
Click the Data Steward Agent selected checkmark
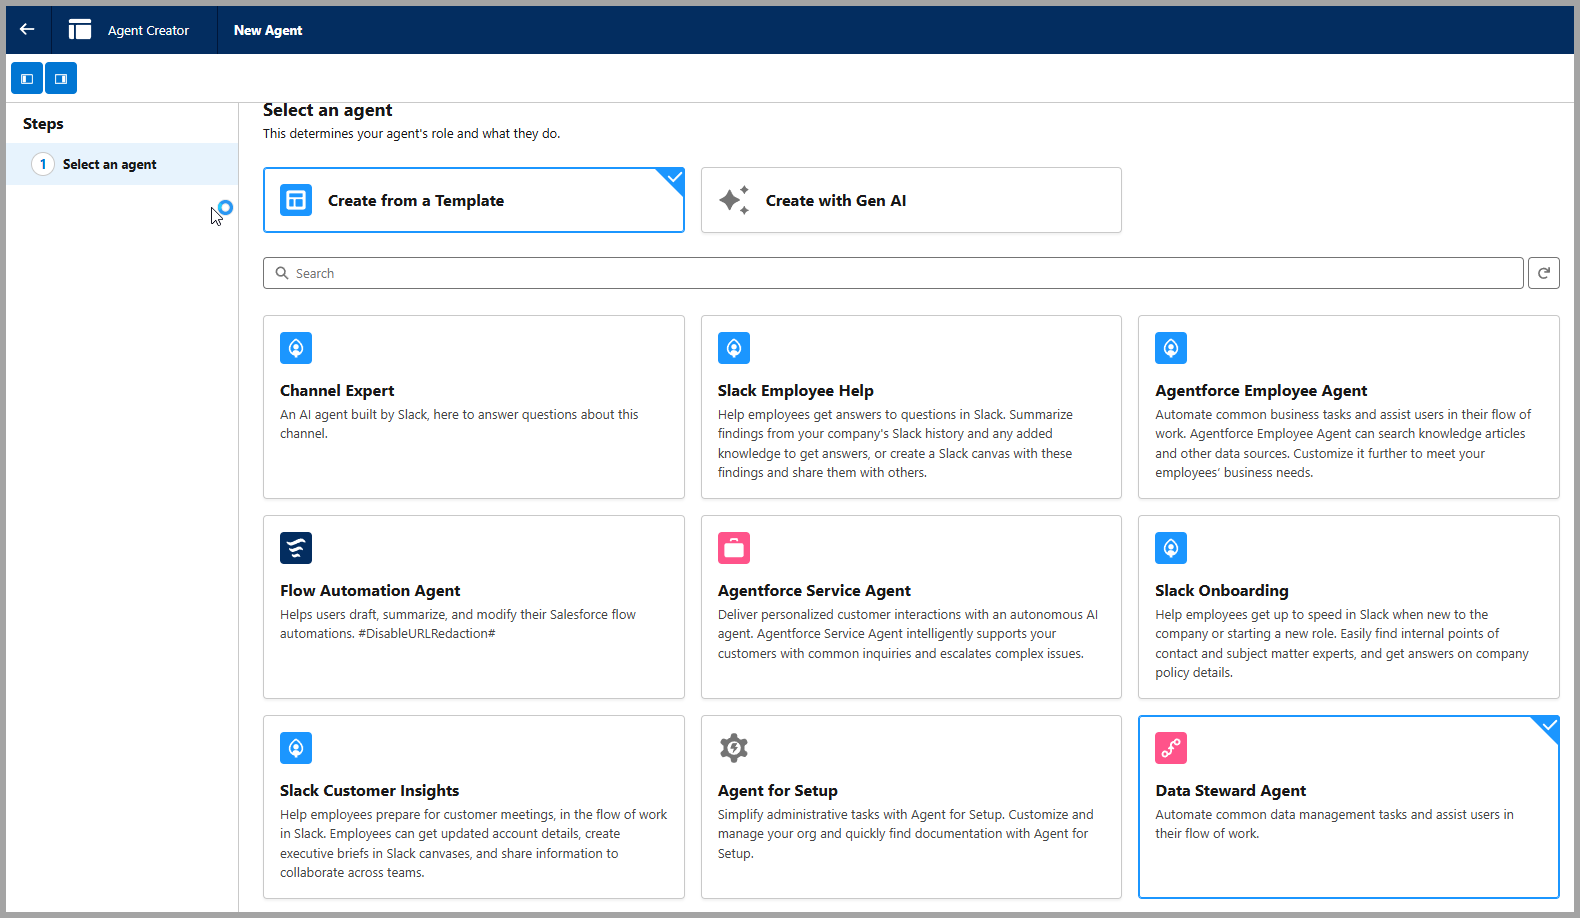point(1549,725)
